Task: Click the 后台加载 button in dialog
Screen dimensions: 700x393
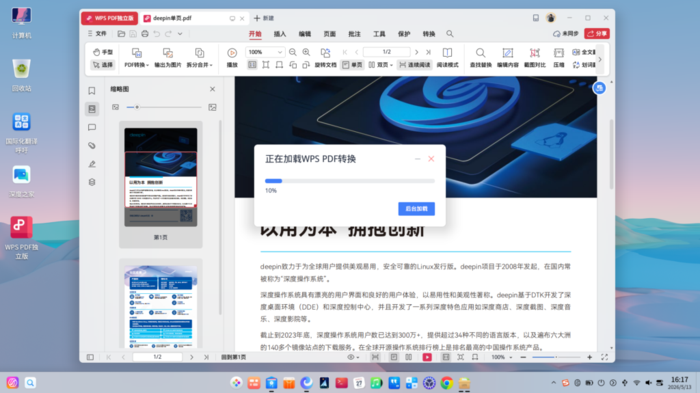Action: coord(417,209)
